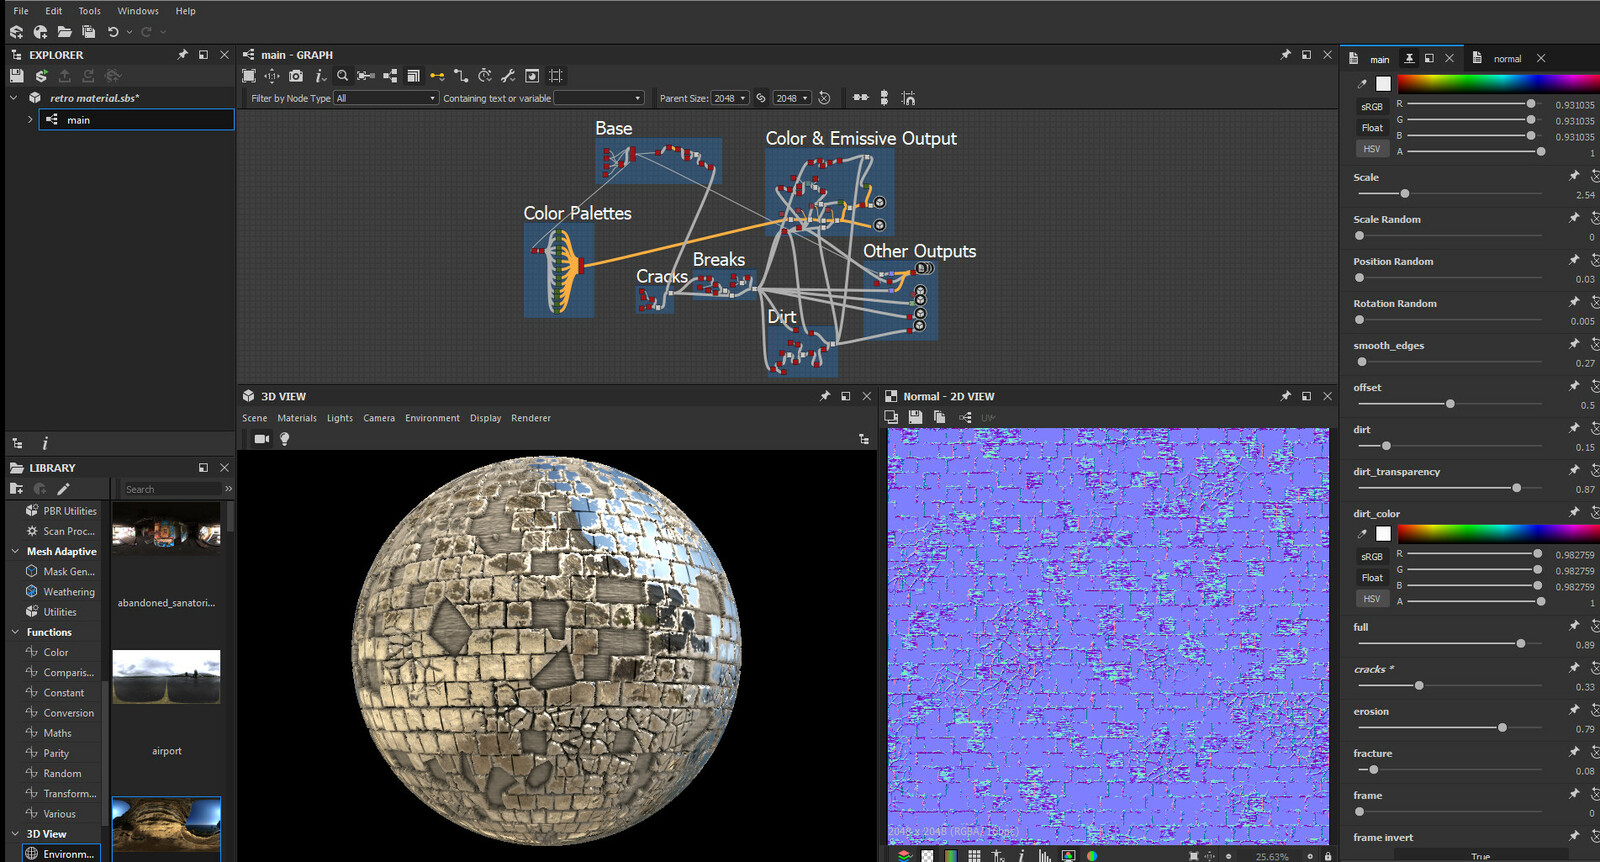
Task: Open the undo history dropdown arrow
Action: [129, 32]
